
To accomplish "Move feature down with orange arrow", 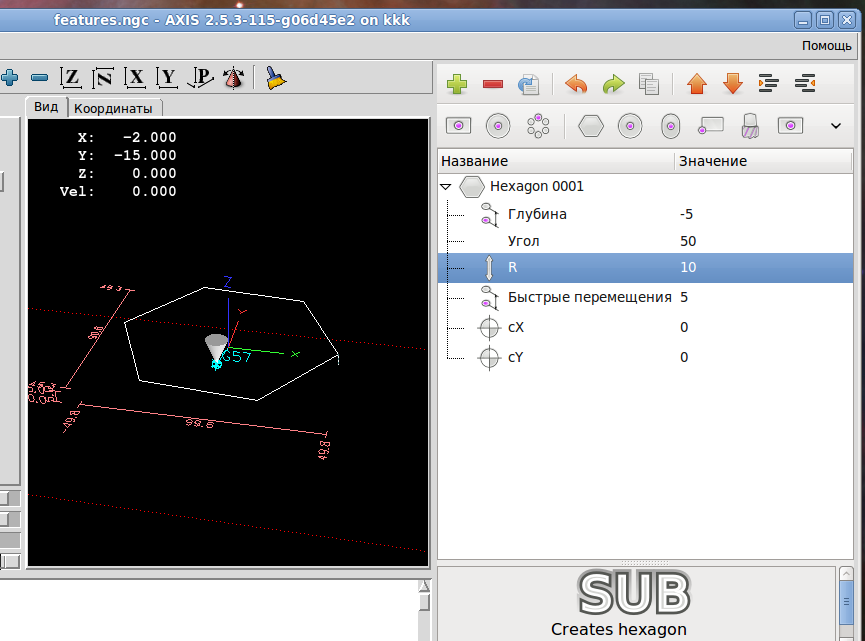I will coord(733,84).
